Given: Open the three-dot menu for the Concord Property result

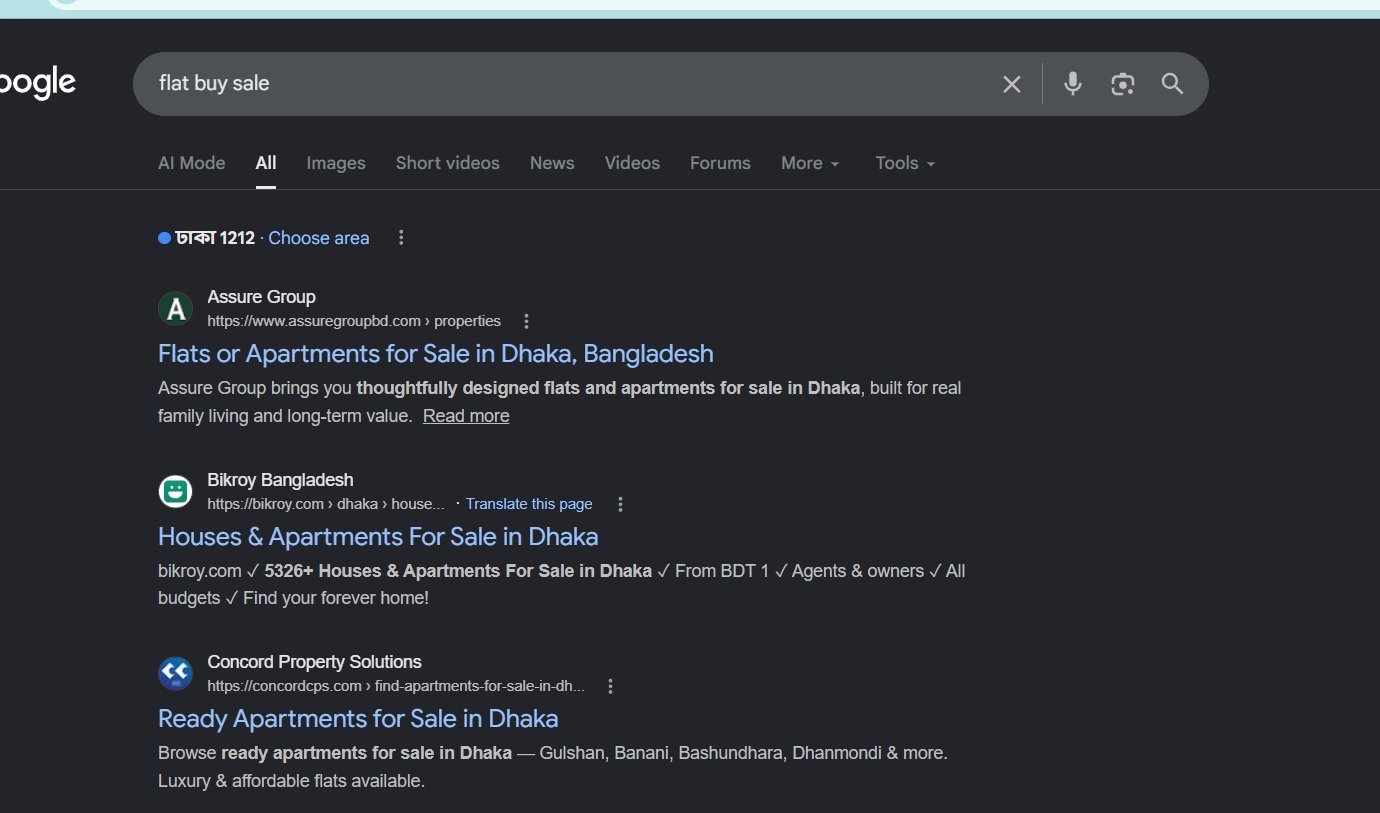Looking at the screenshot, I should (611, 686).
